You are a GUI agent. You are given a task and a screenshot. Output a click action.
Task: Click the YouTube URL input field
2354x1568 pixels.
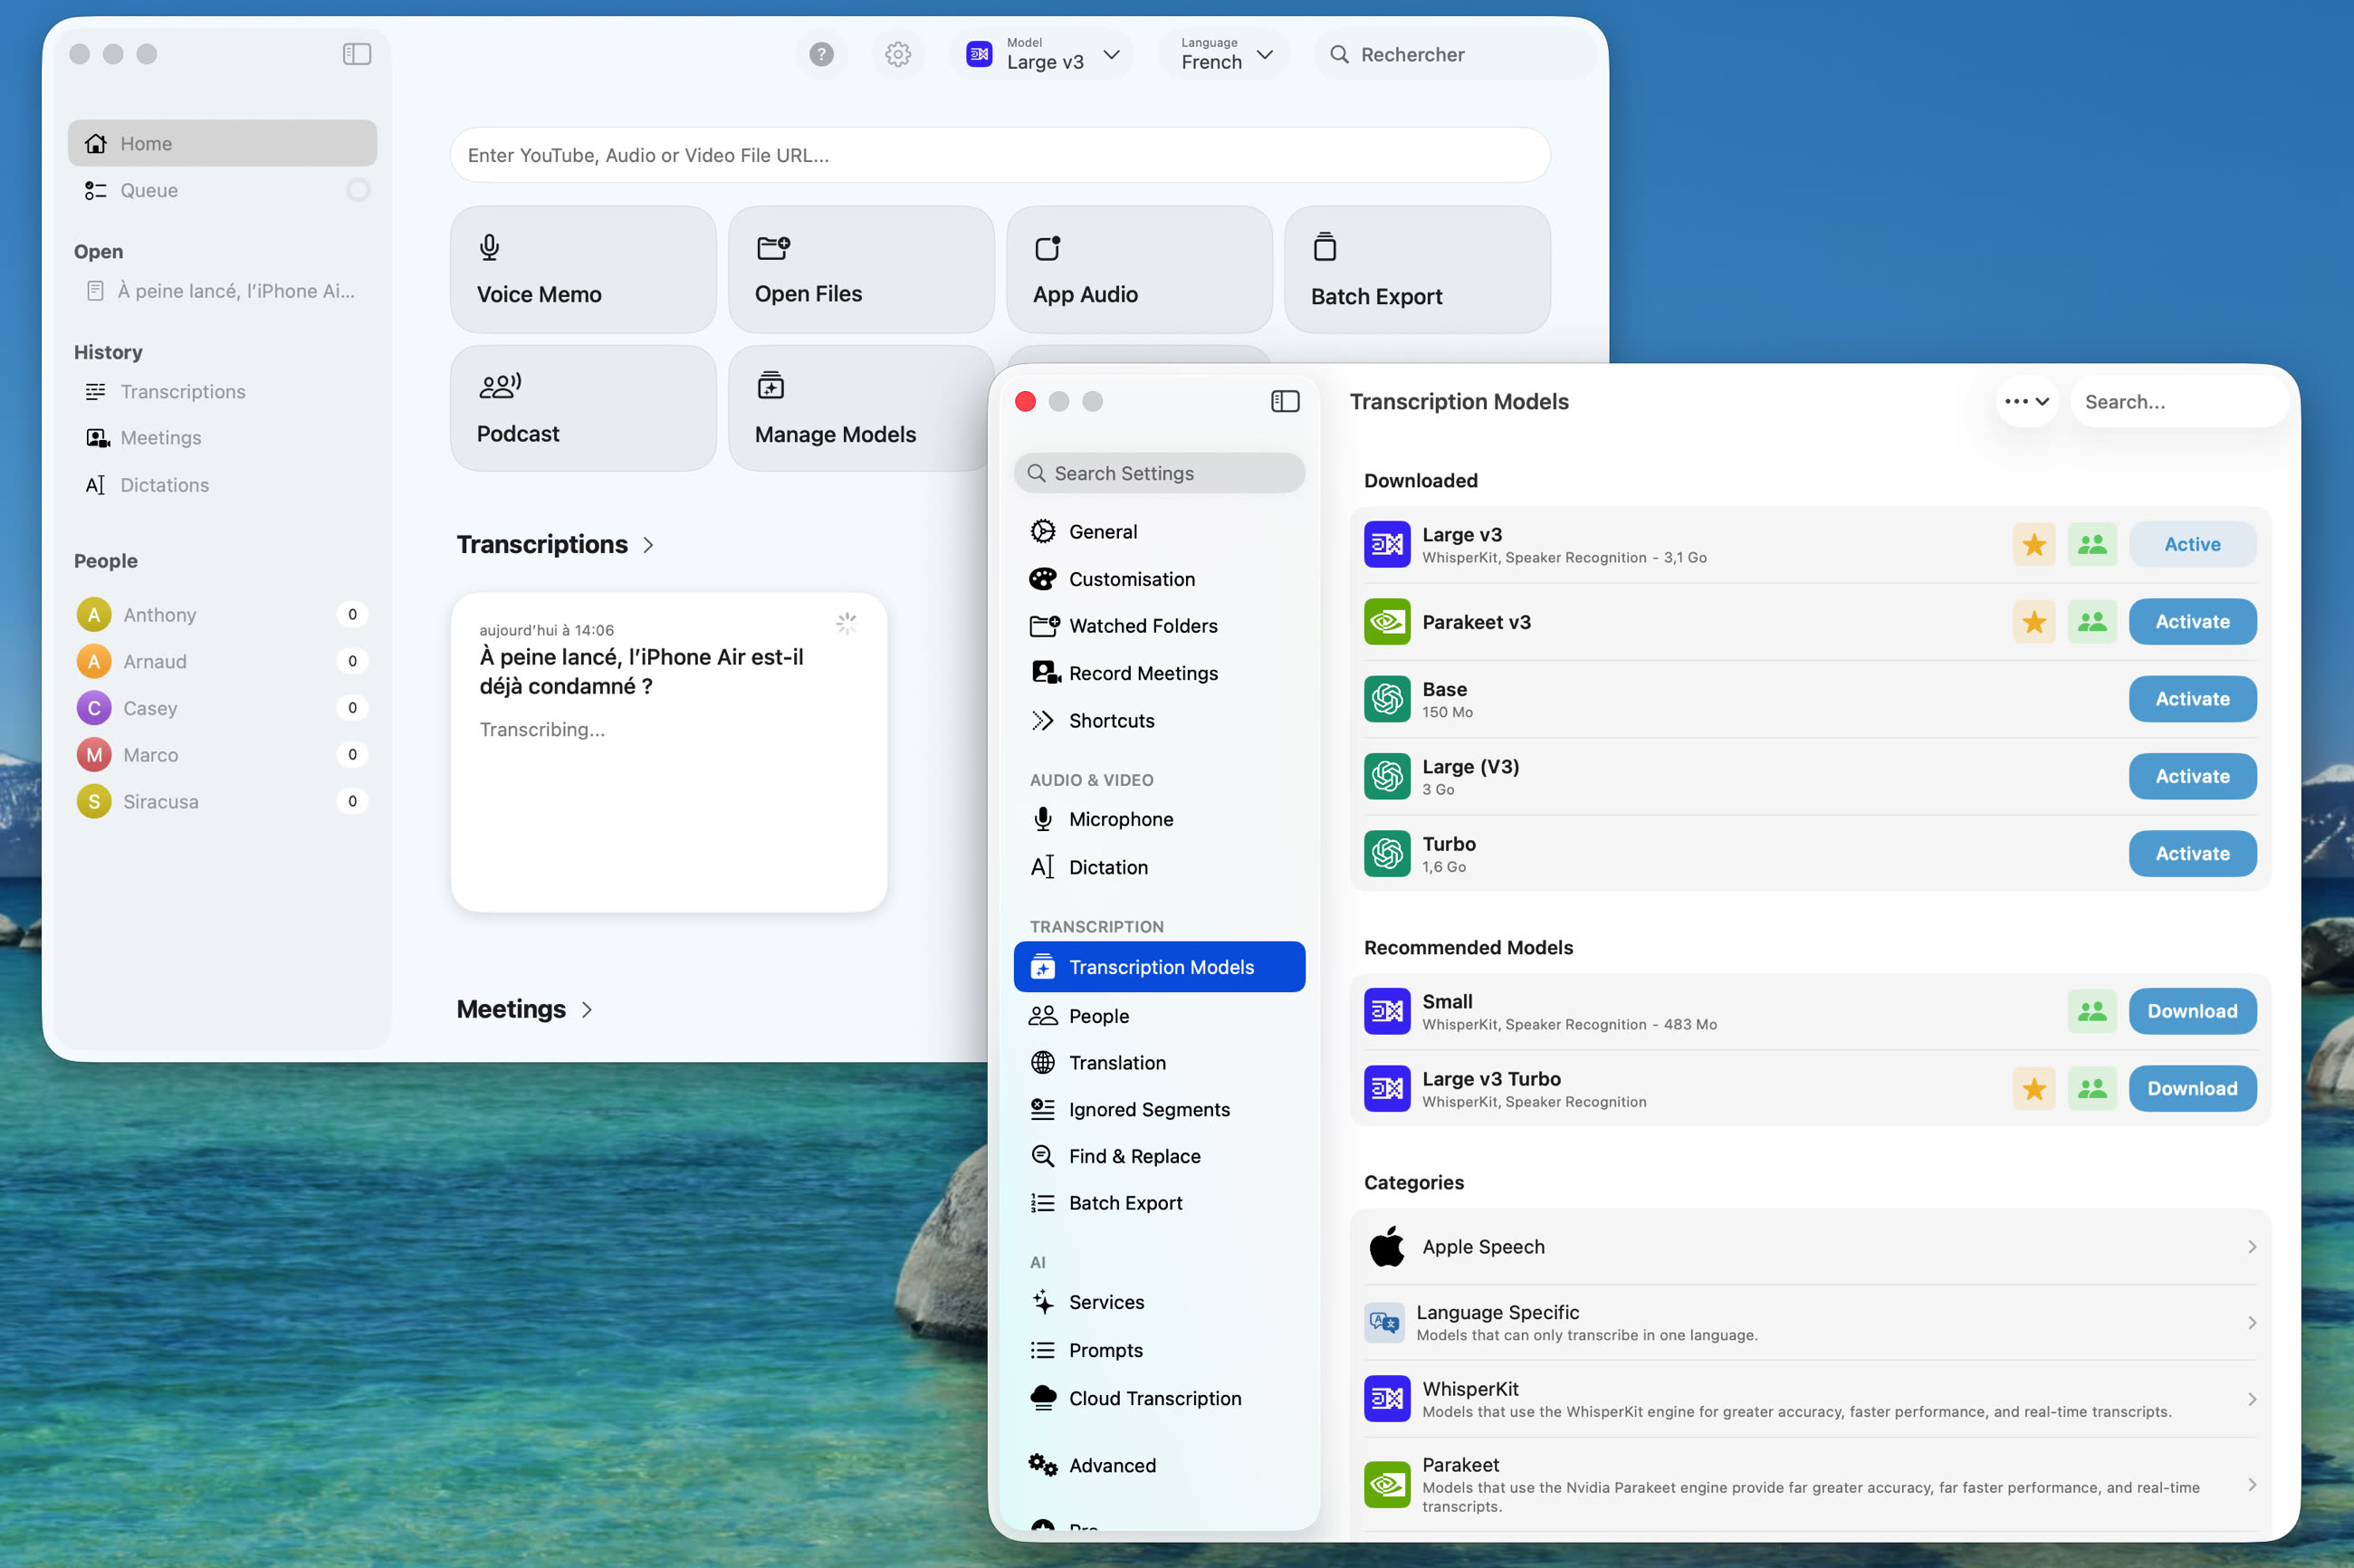pos(999,154)
